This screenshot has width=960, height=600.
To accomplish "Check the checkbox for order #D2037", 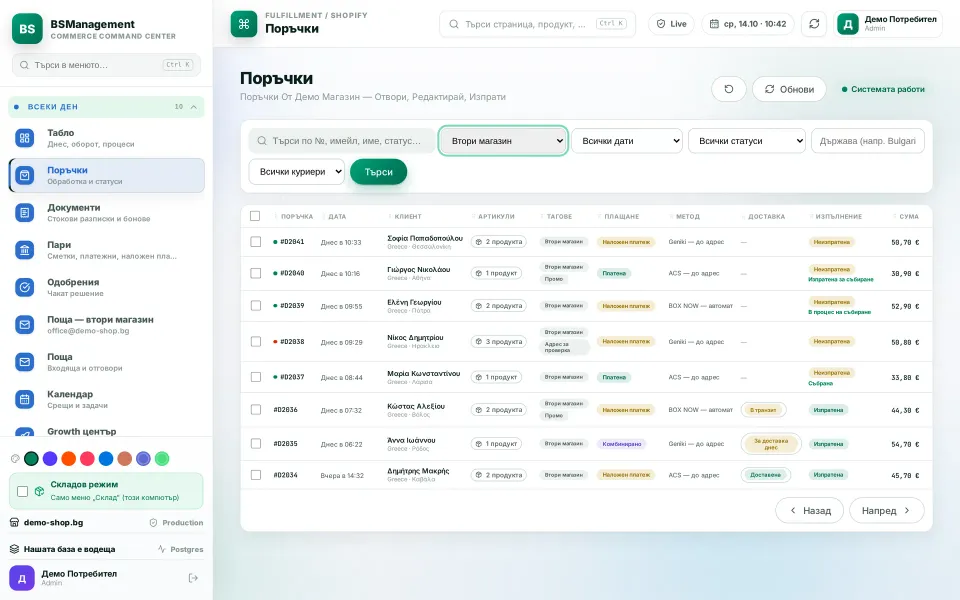I will click(x=256, y=377).
